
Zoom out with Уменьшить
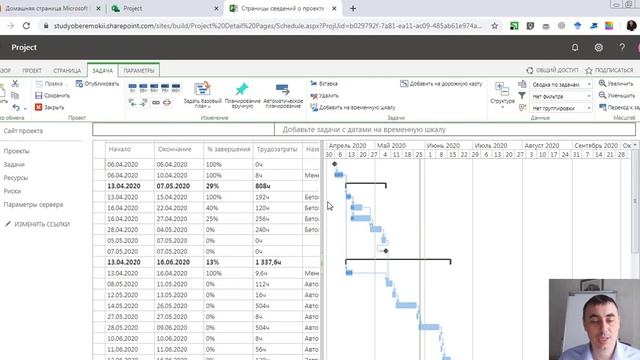(617, 96)
